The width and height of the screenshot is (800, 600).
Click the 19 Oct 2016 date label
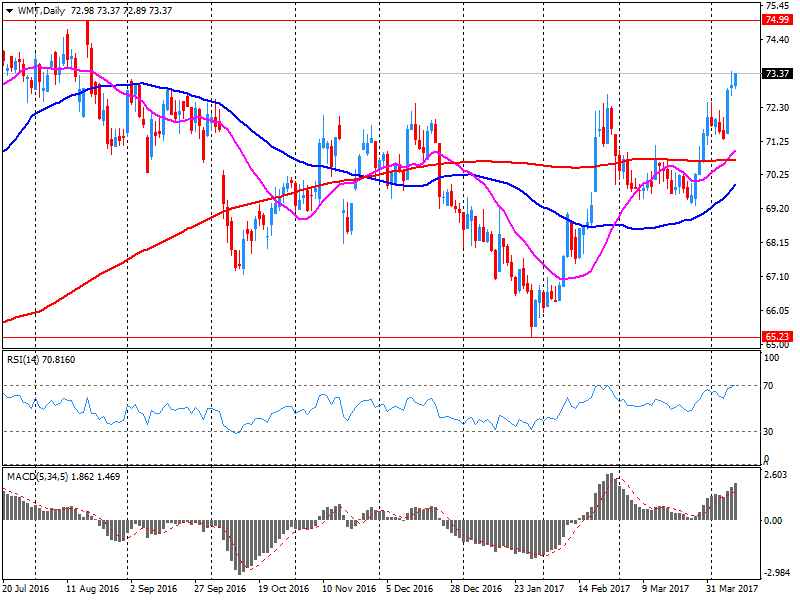283,588
